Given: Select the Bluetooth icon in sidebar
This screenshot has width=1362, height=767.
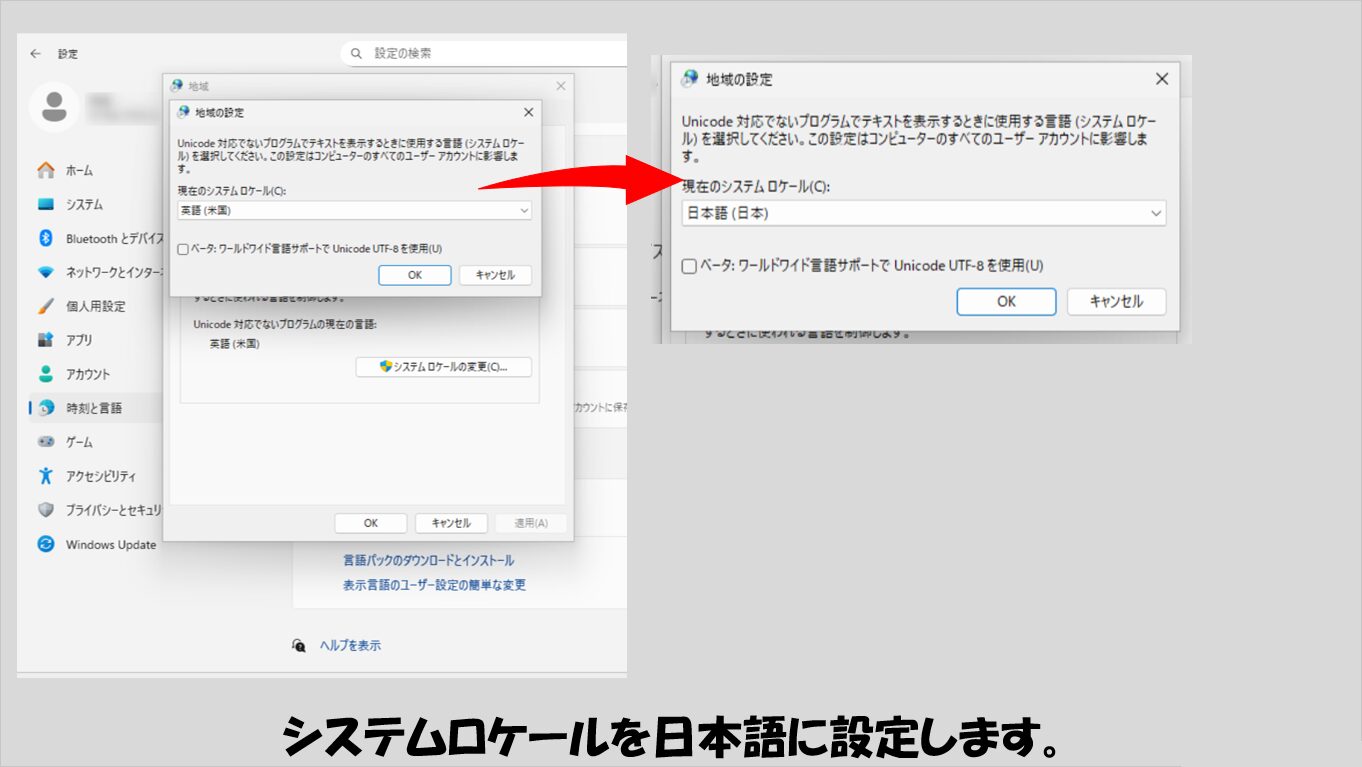Looking at the screenshot, I should (x=45, y=238).
